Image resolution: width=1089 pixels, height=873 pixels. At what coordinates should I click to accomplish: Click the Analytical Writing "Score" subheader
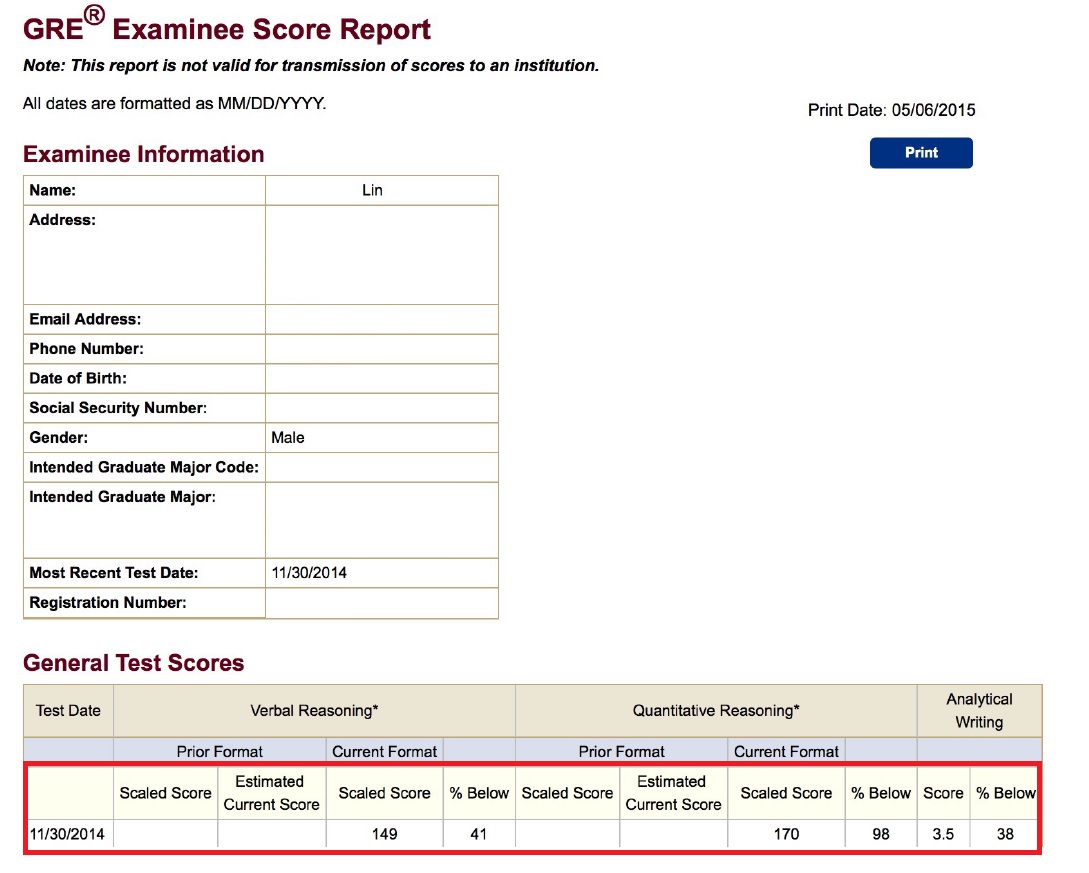[x=943, y=793]
